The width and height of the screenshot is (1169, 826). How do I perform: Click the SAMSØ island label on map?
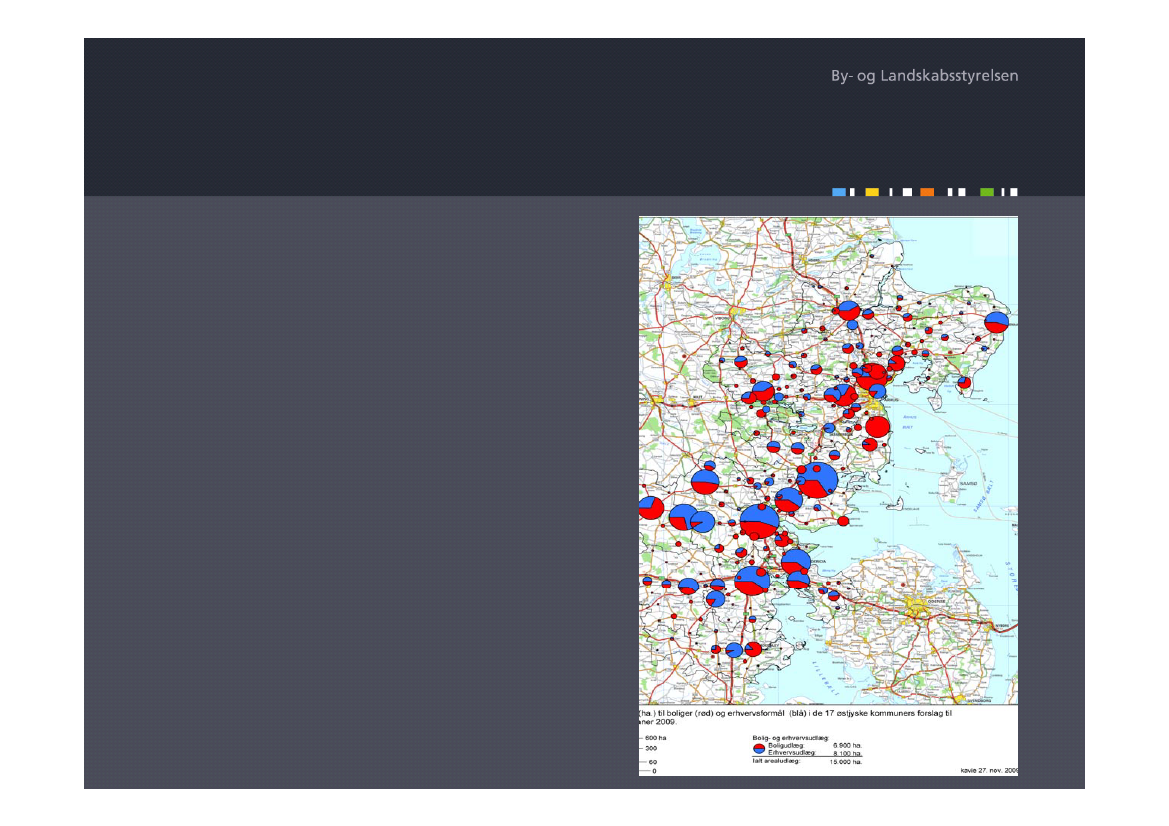[968, 484]
